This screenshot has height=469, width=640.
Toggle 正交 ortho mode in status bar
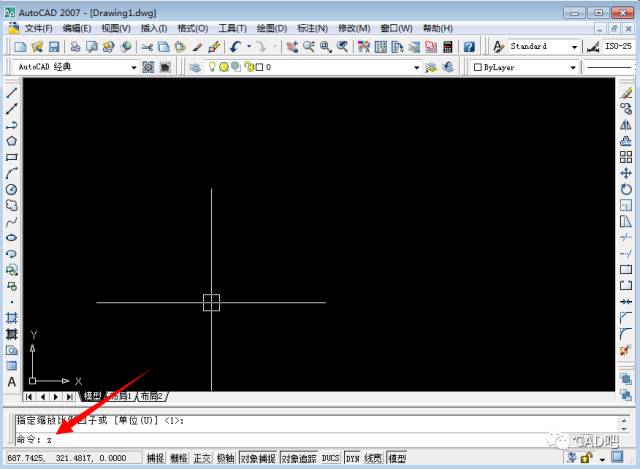(x=203, y=459)
